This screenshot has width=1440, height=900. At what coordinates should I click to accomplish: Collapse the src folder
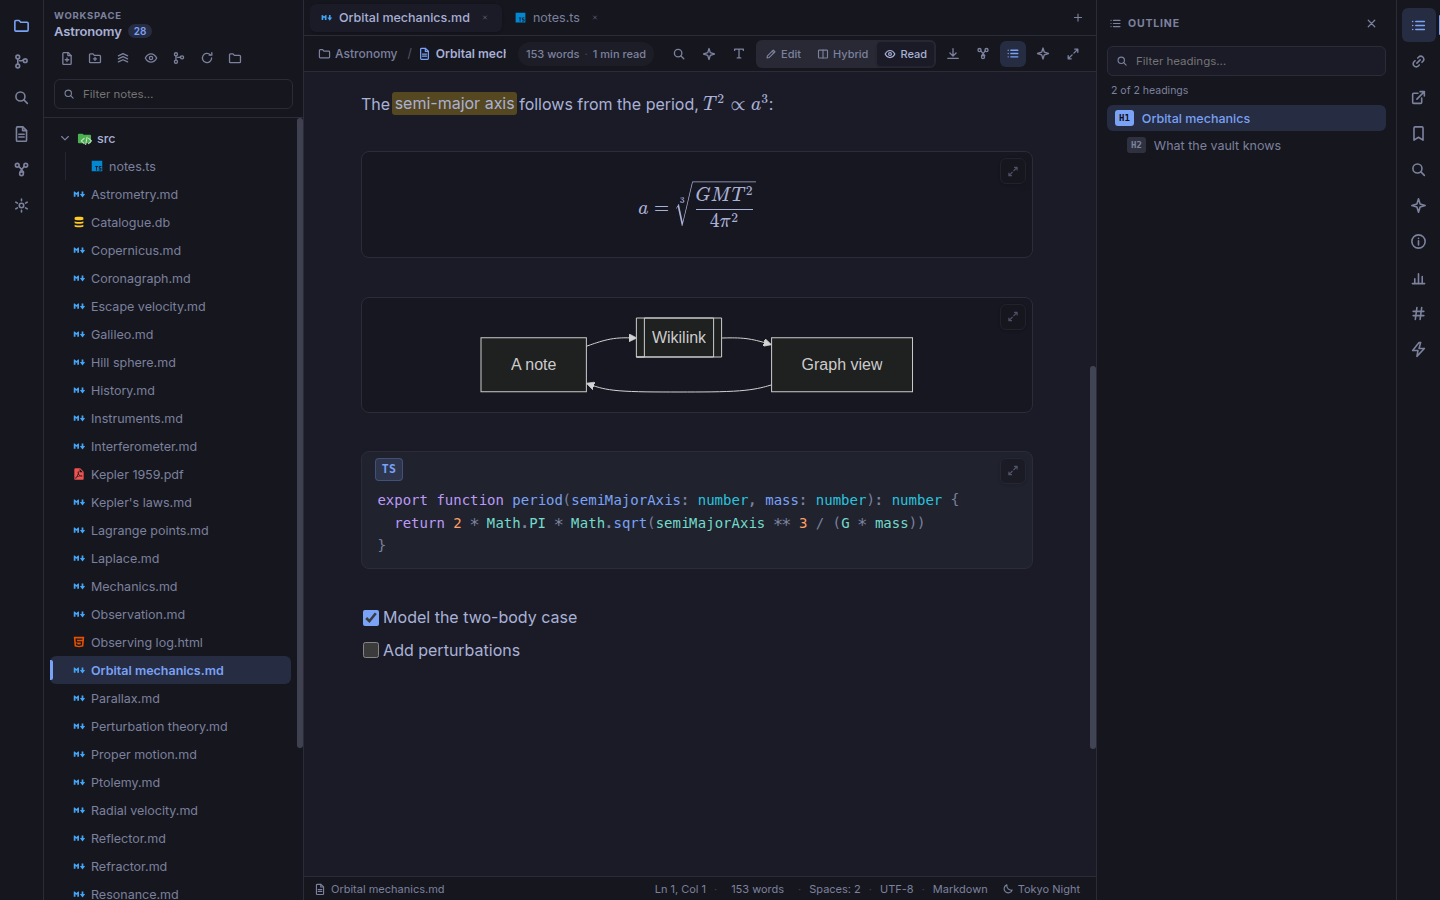pyautogui.click(x=65, y=139)
